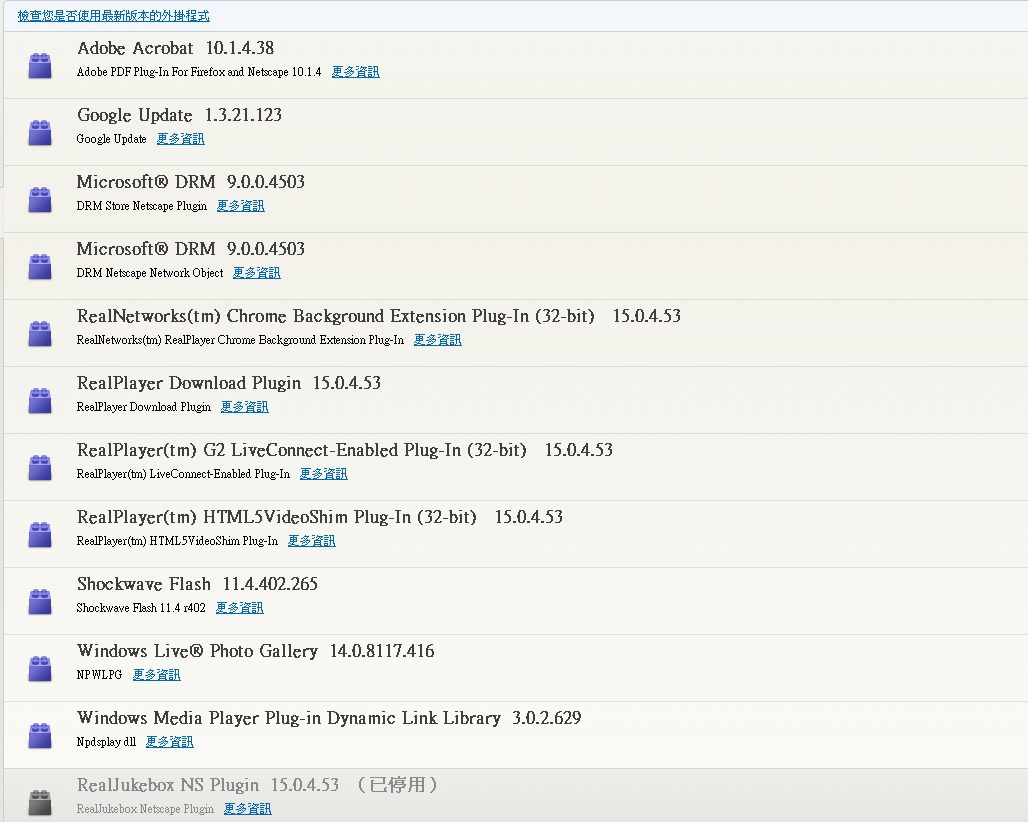Click the Windows Media Player Plug-in icon
Screen dimensions: 1028x822
coord(40,735)
